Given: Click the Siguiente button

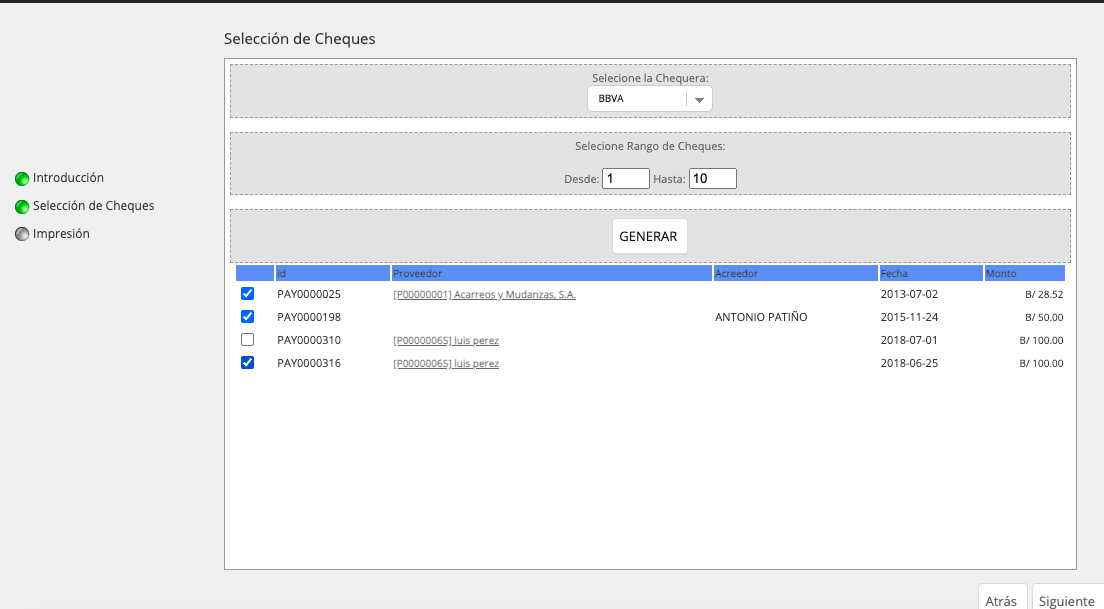Looking at the screenshot, I should [1067, 598].
